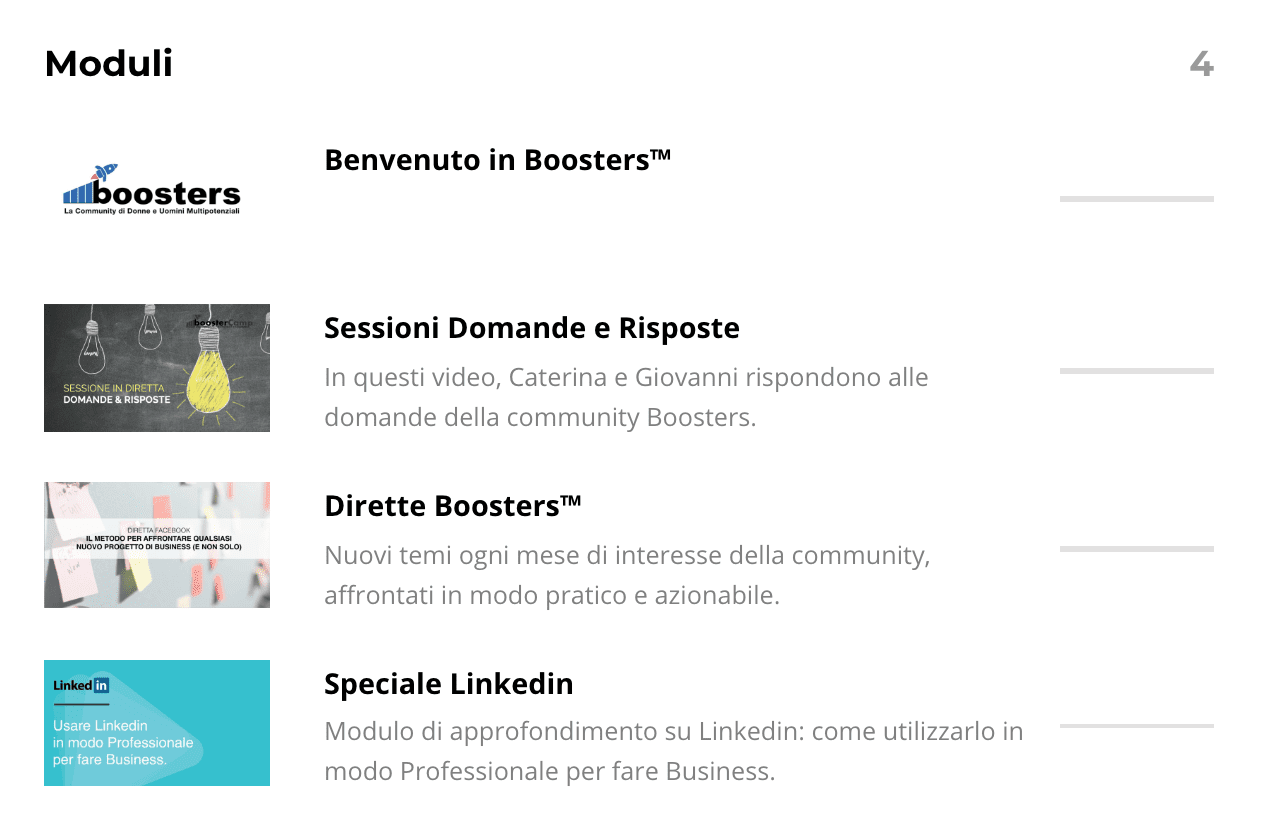The height and width of the screenshot is (822, 1262).
Task: Open the Speciale Linkedin module title
Action: click(448, 684)
